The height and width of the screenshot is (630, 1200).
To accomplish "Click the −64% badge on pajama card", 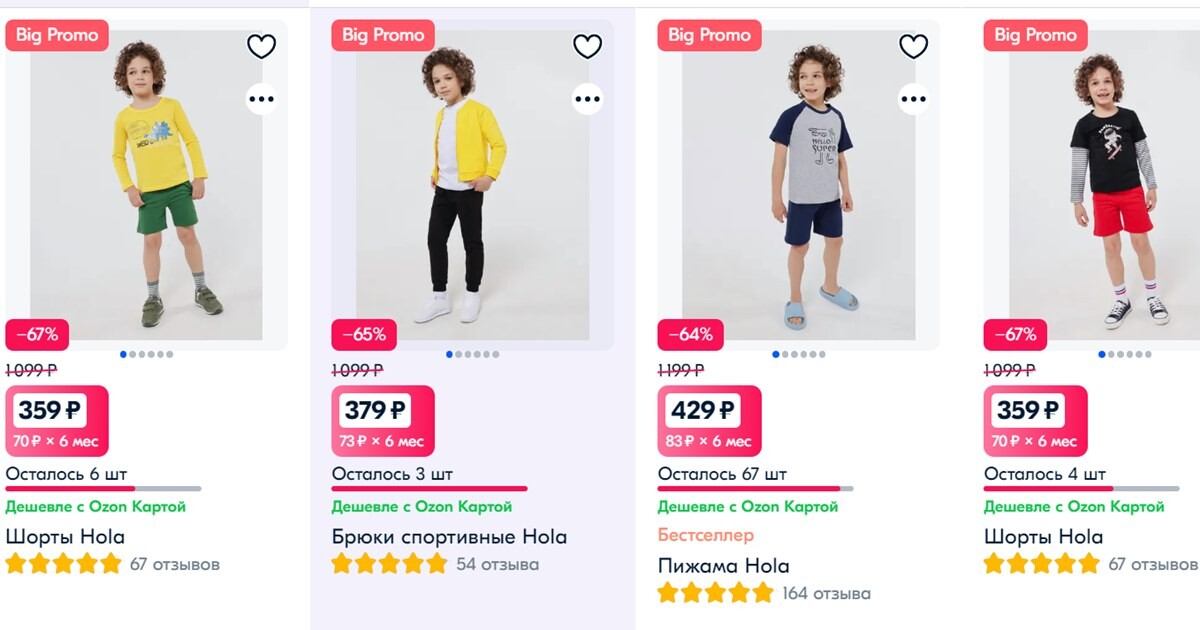I will coord(690,334).
